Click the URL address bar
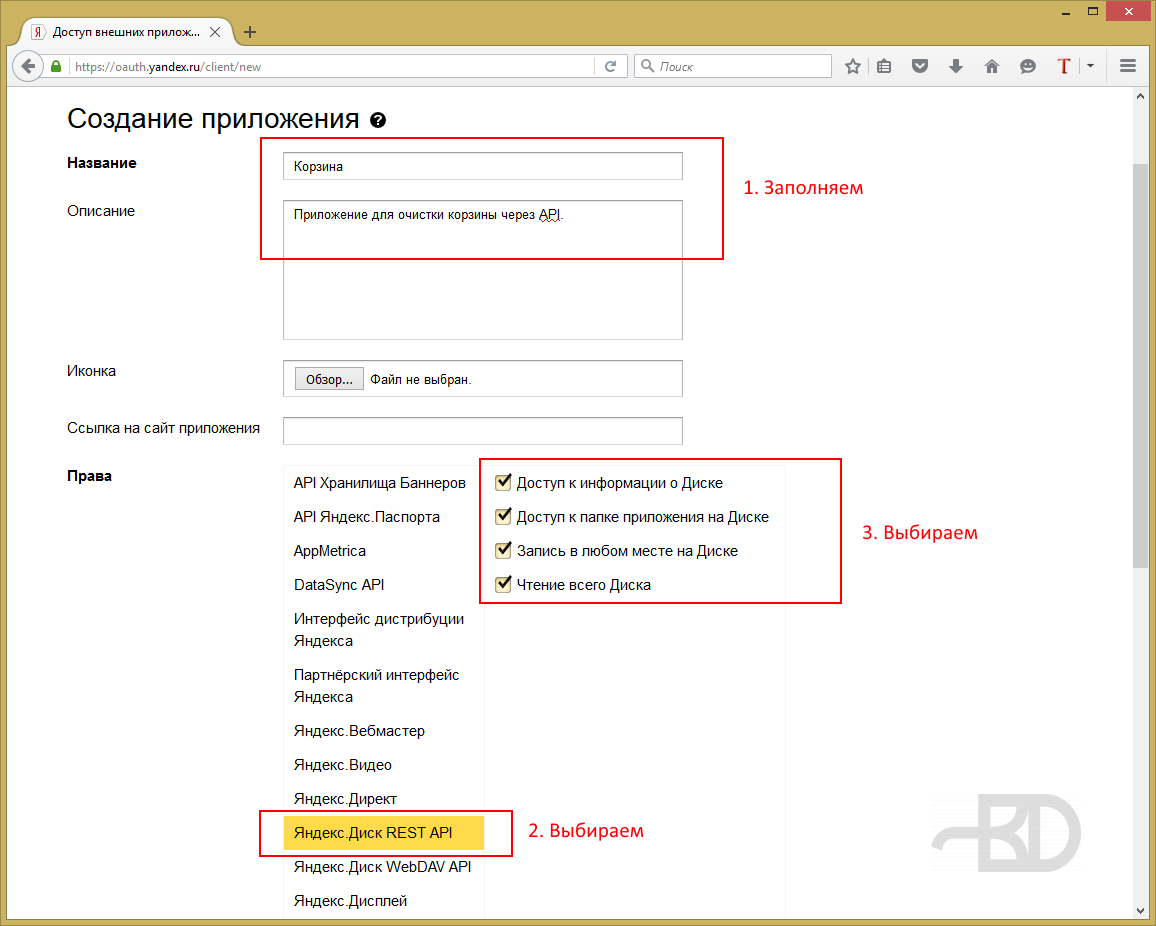The height and width of the screenshot is (926, 1156). click(332, 66)
